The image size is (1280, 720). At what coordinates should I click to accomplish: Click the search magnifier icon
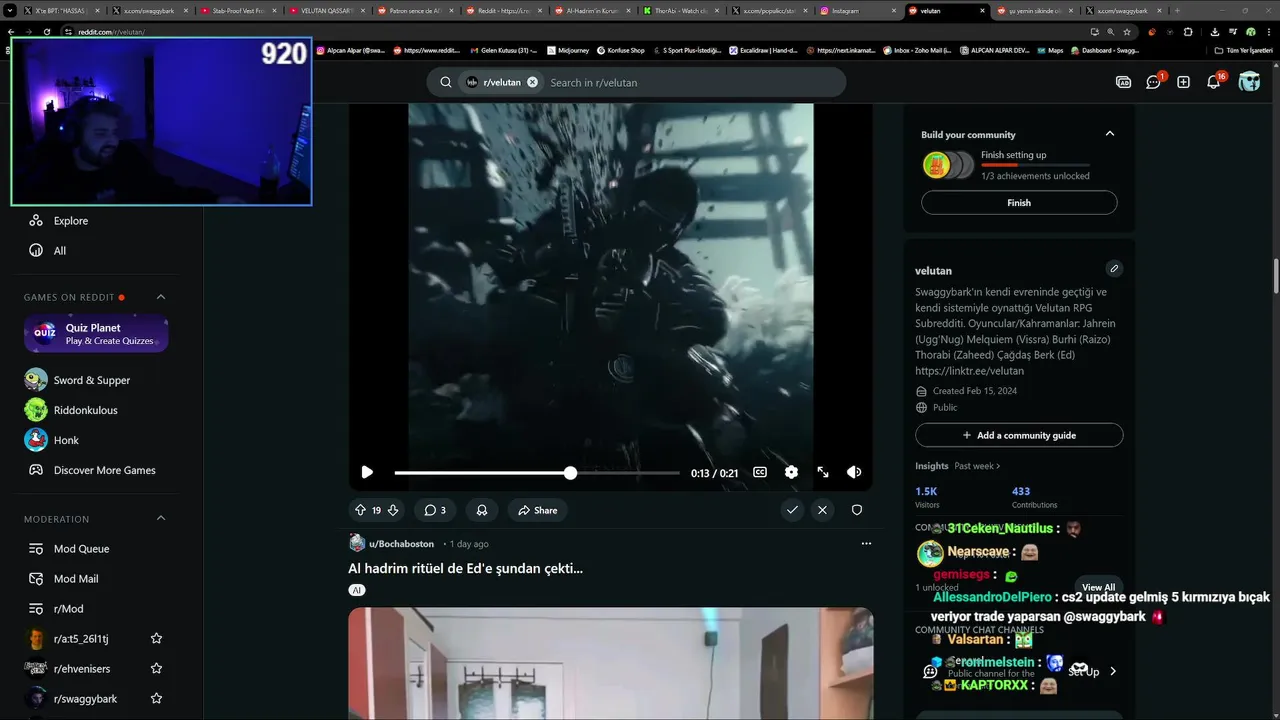point(446,82)
